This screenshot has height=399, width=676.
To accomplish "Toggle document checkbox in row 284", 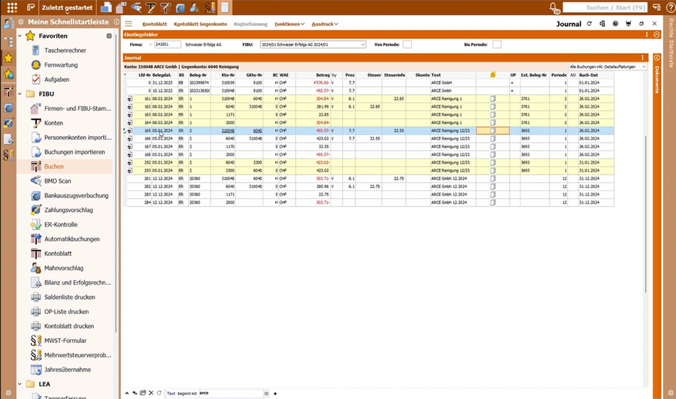I will point(493,202).
